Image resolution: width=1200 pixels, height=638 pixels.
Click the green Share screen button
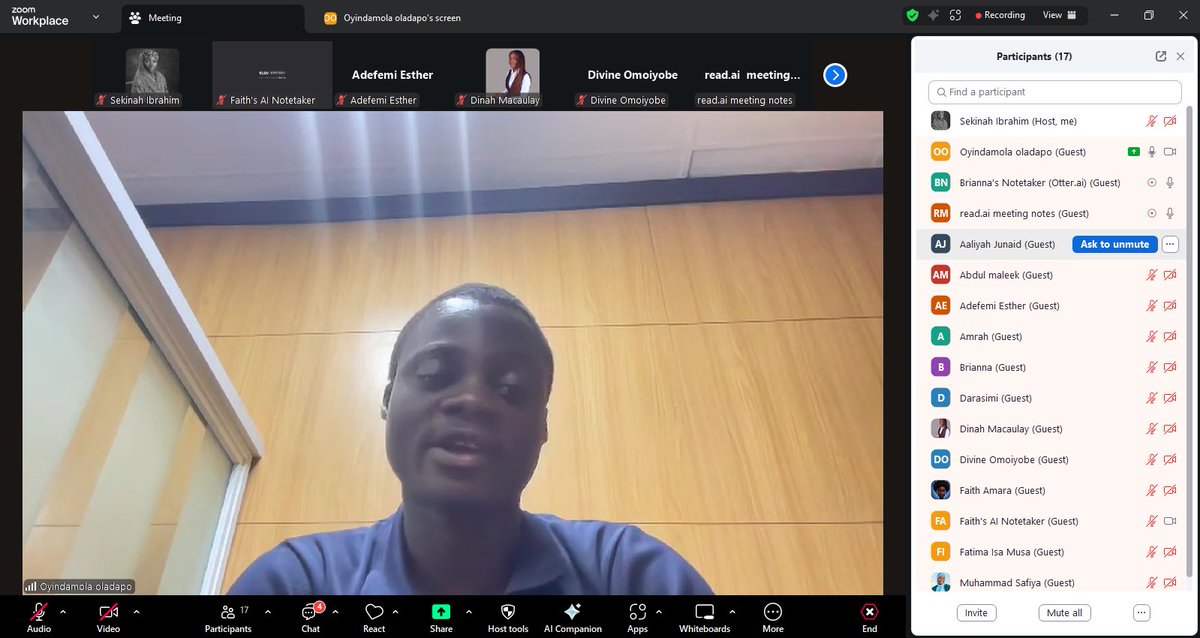[x=441, y=616]
